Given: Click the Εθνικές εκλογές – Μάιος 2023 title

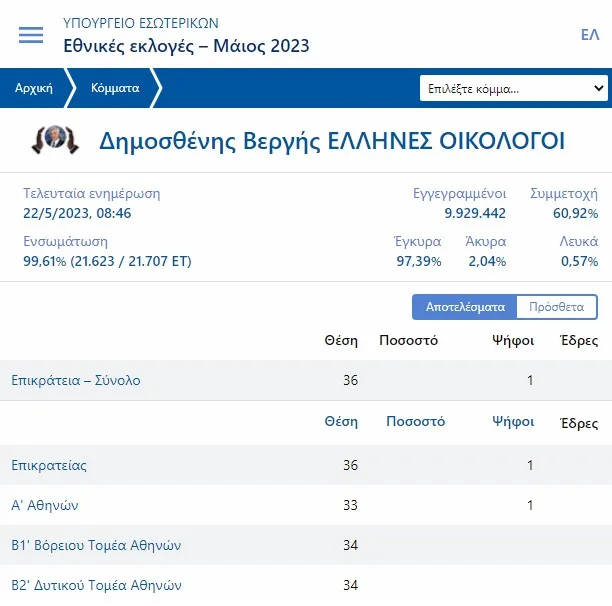Looking at the screenshot, I should pos(186,46).
